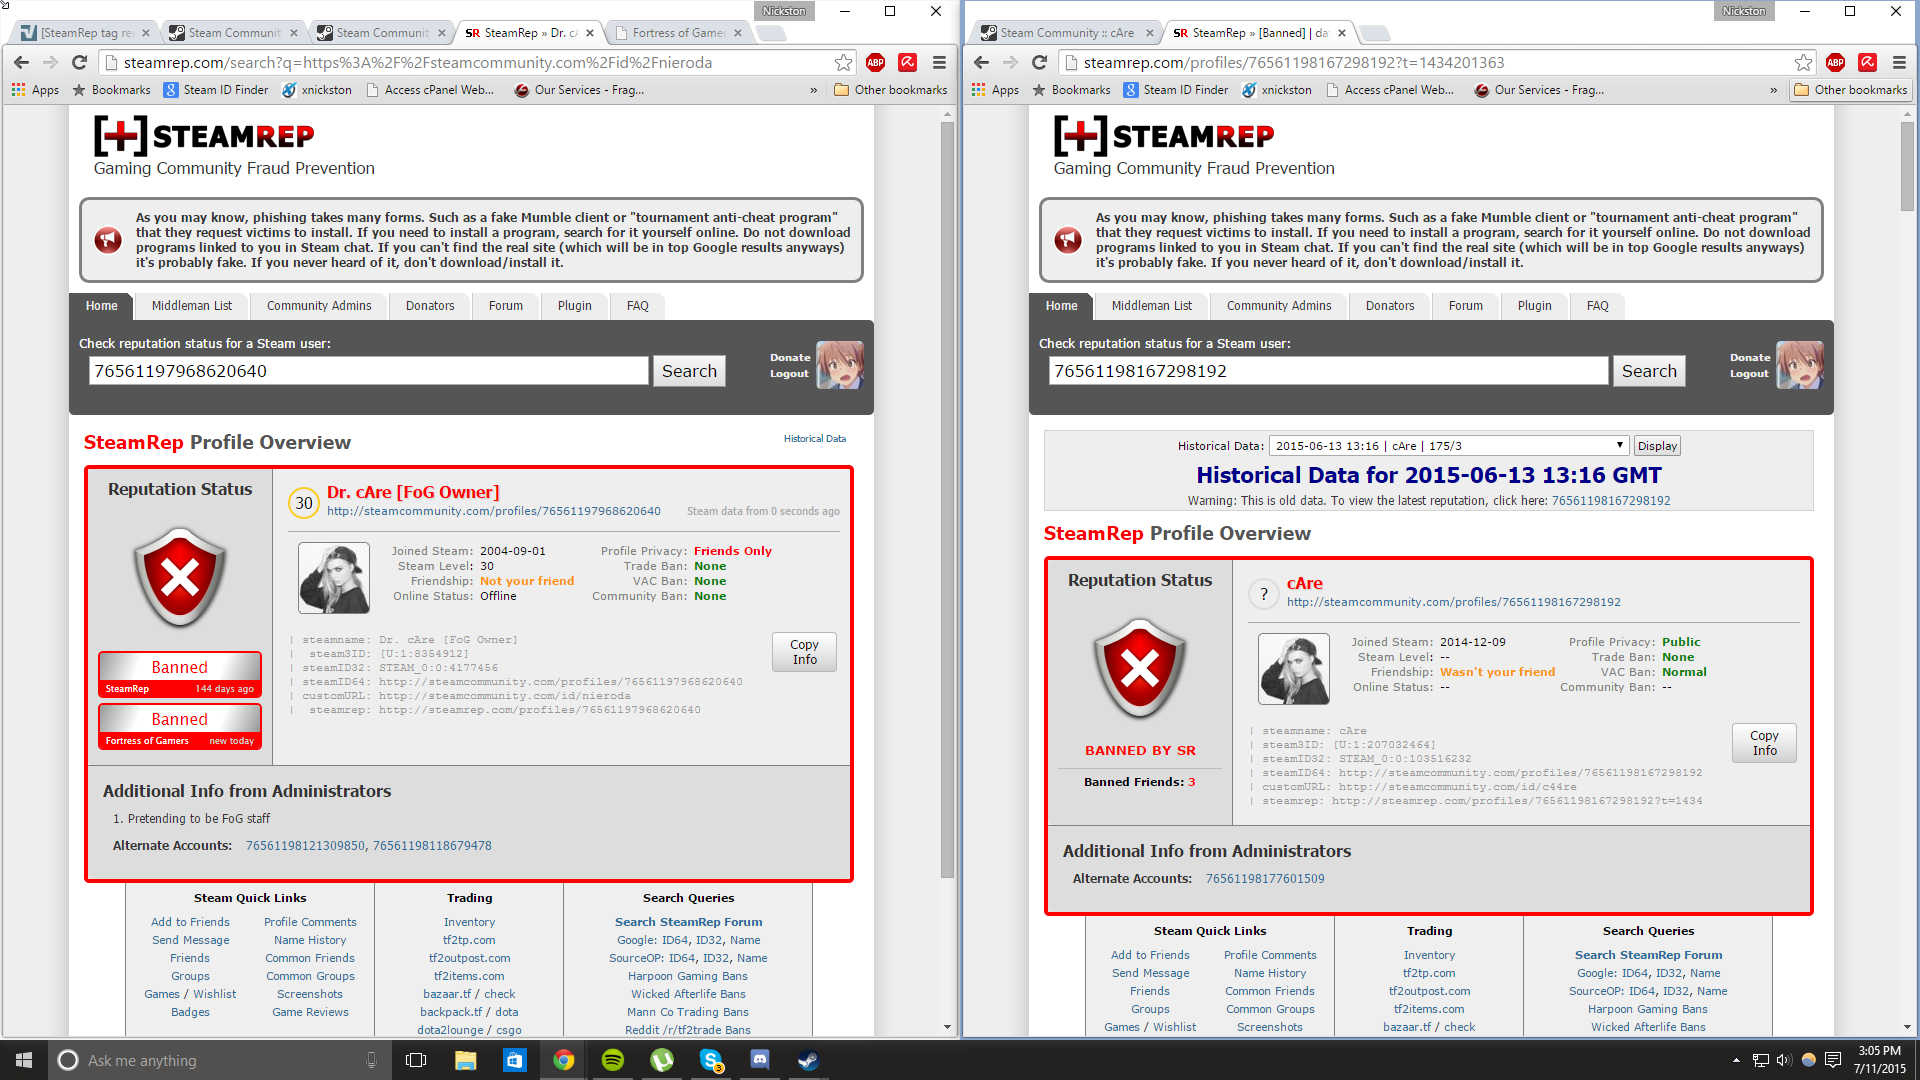1920x1080 pixels.
Task: Click the AdBlock Plus icon in left browser
Action: point(875,62)
